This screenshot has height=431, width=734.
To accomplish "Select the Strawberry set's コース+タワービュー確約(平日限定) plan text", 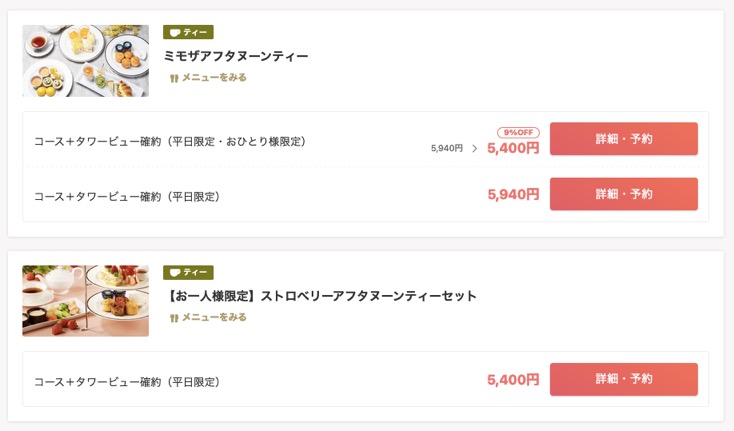I will (x=127, y=381).
